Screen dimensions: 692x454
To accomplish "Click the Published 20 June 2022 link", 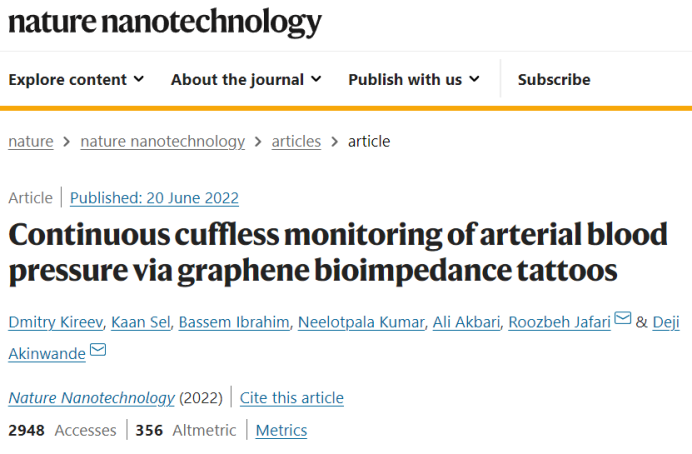I will [x=154, y=198].
